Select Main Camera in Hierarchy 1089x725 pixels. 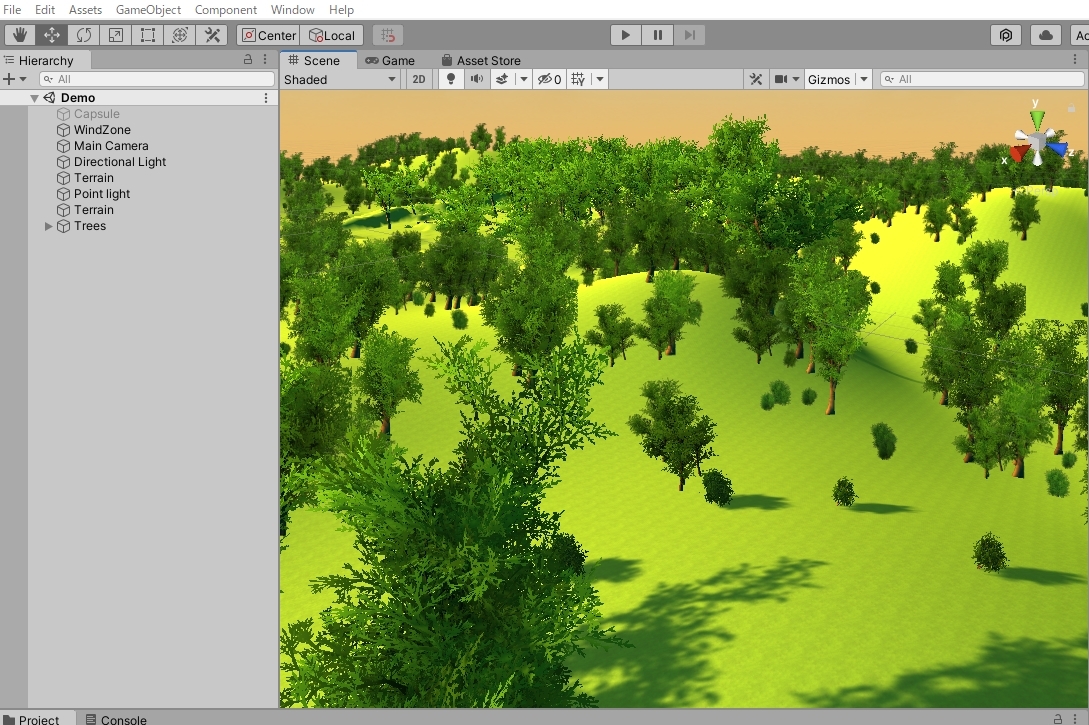click(111, 146)
